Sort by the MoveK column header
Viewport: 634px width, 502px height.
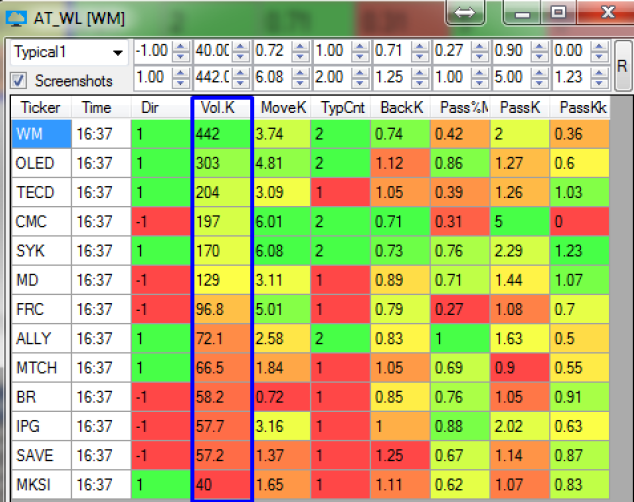(x=282, y=108)
